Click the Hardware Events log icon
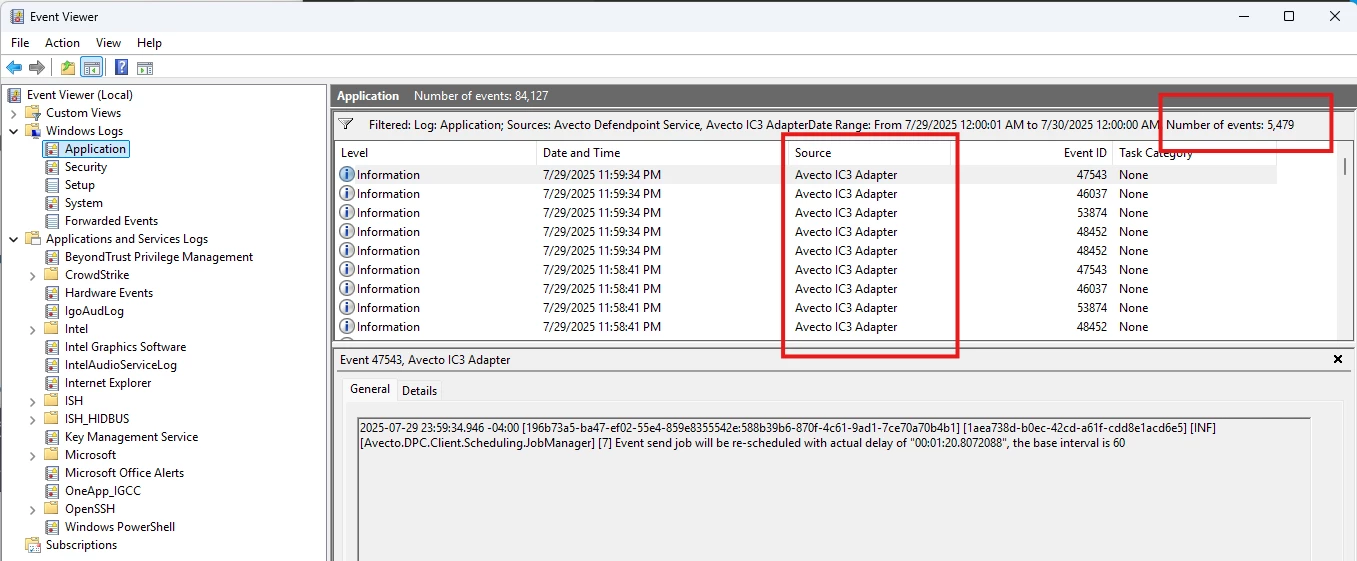The image size is (1357, 561). pos(53,293)
